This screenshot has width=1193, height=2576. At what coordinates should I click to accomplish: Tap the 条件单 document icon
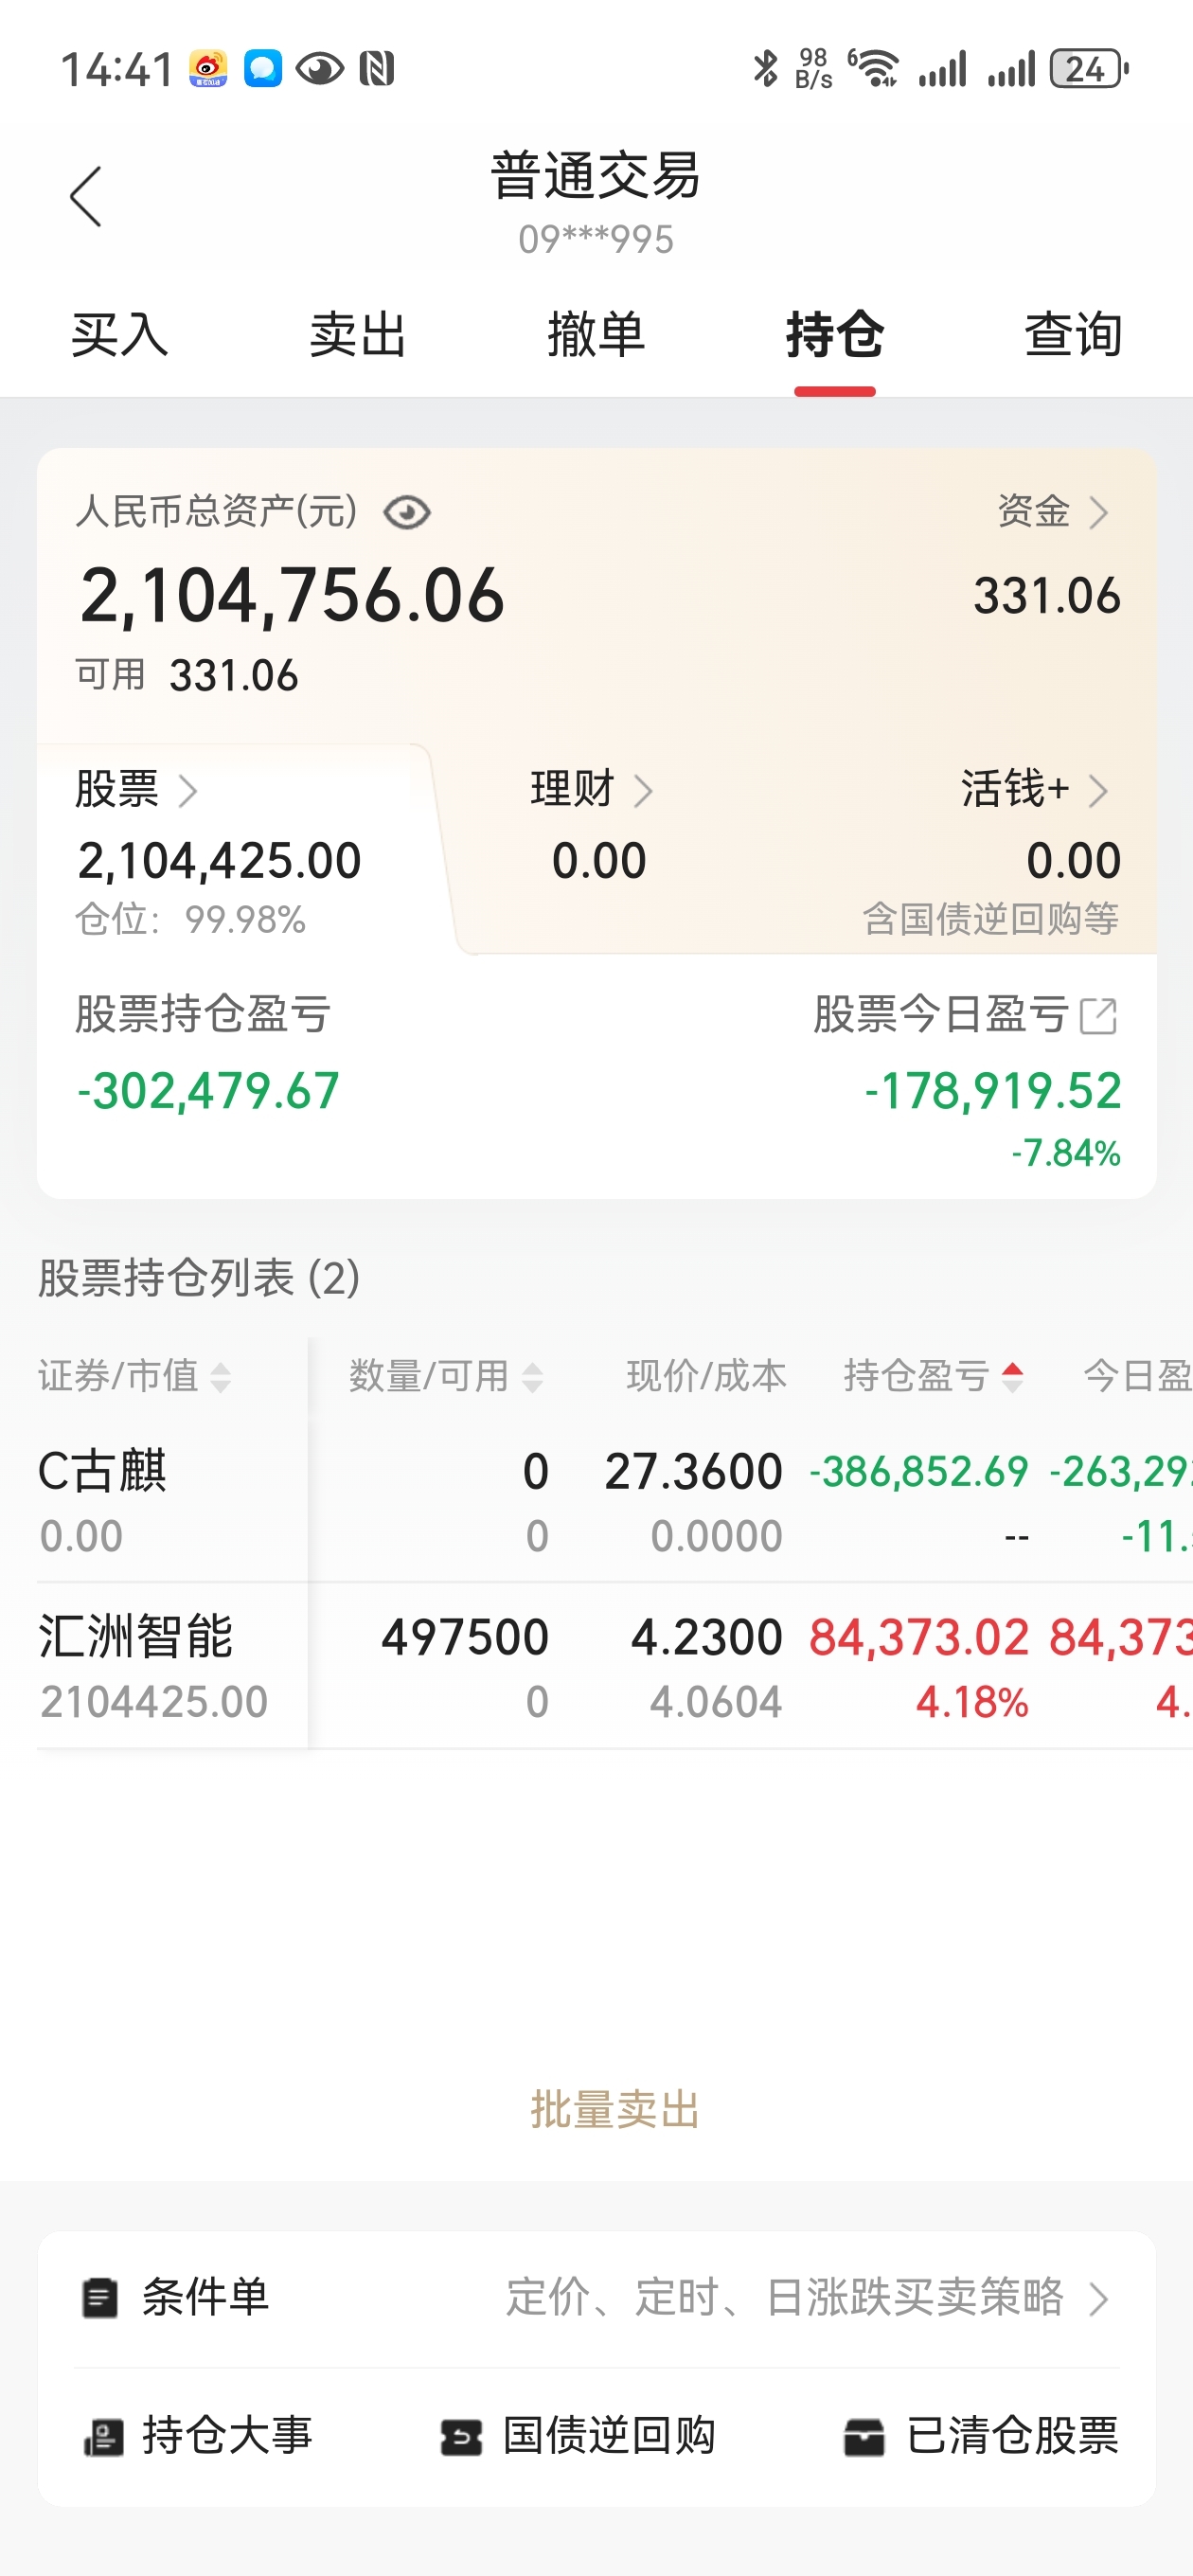coord(100,2298)
